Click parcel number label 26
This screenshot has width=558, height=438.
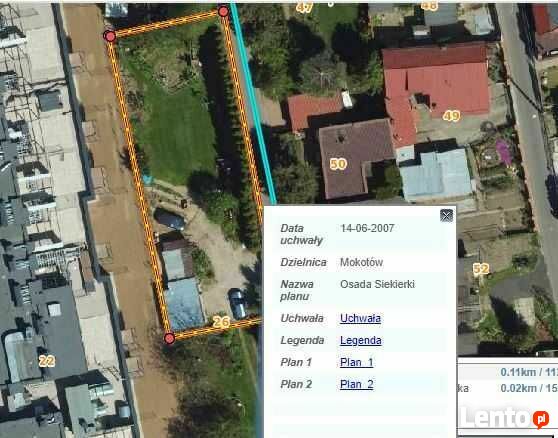coord(221,322)
